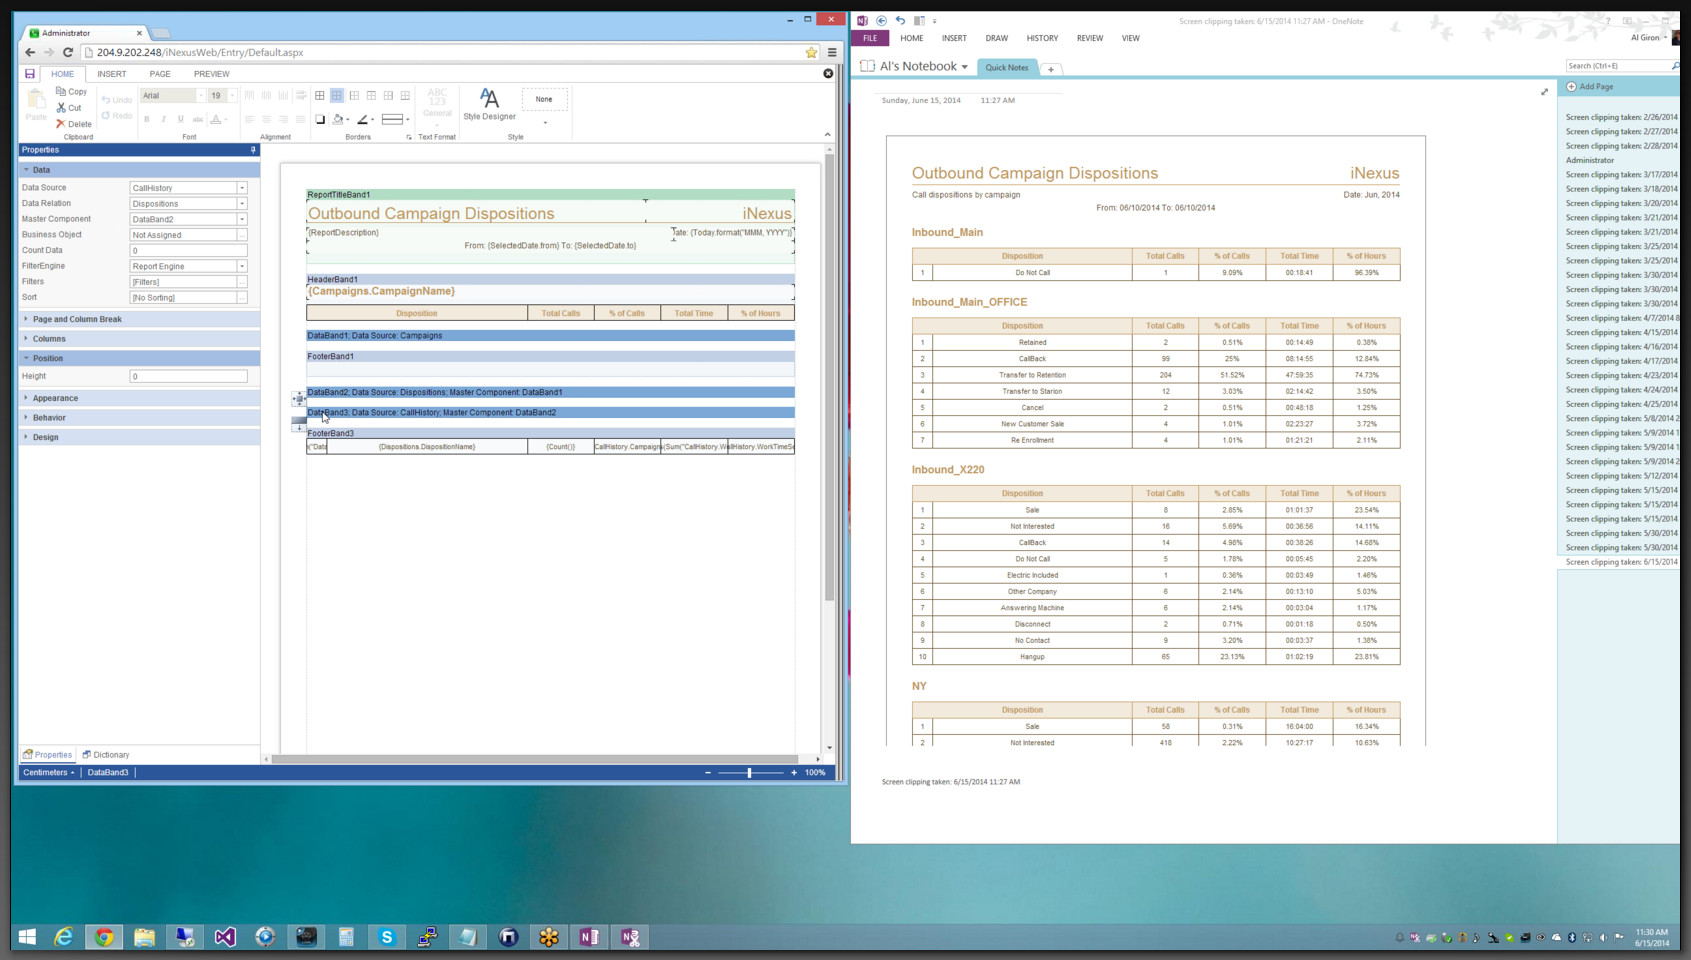The height and width of the screenshot is (960, 1691).
Task: Click the Copy icon in Clipboard group
Action: point(61,91)
